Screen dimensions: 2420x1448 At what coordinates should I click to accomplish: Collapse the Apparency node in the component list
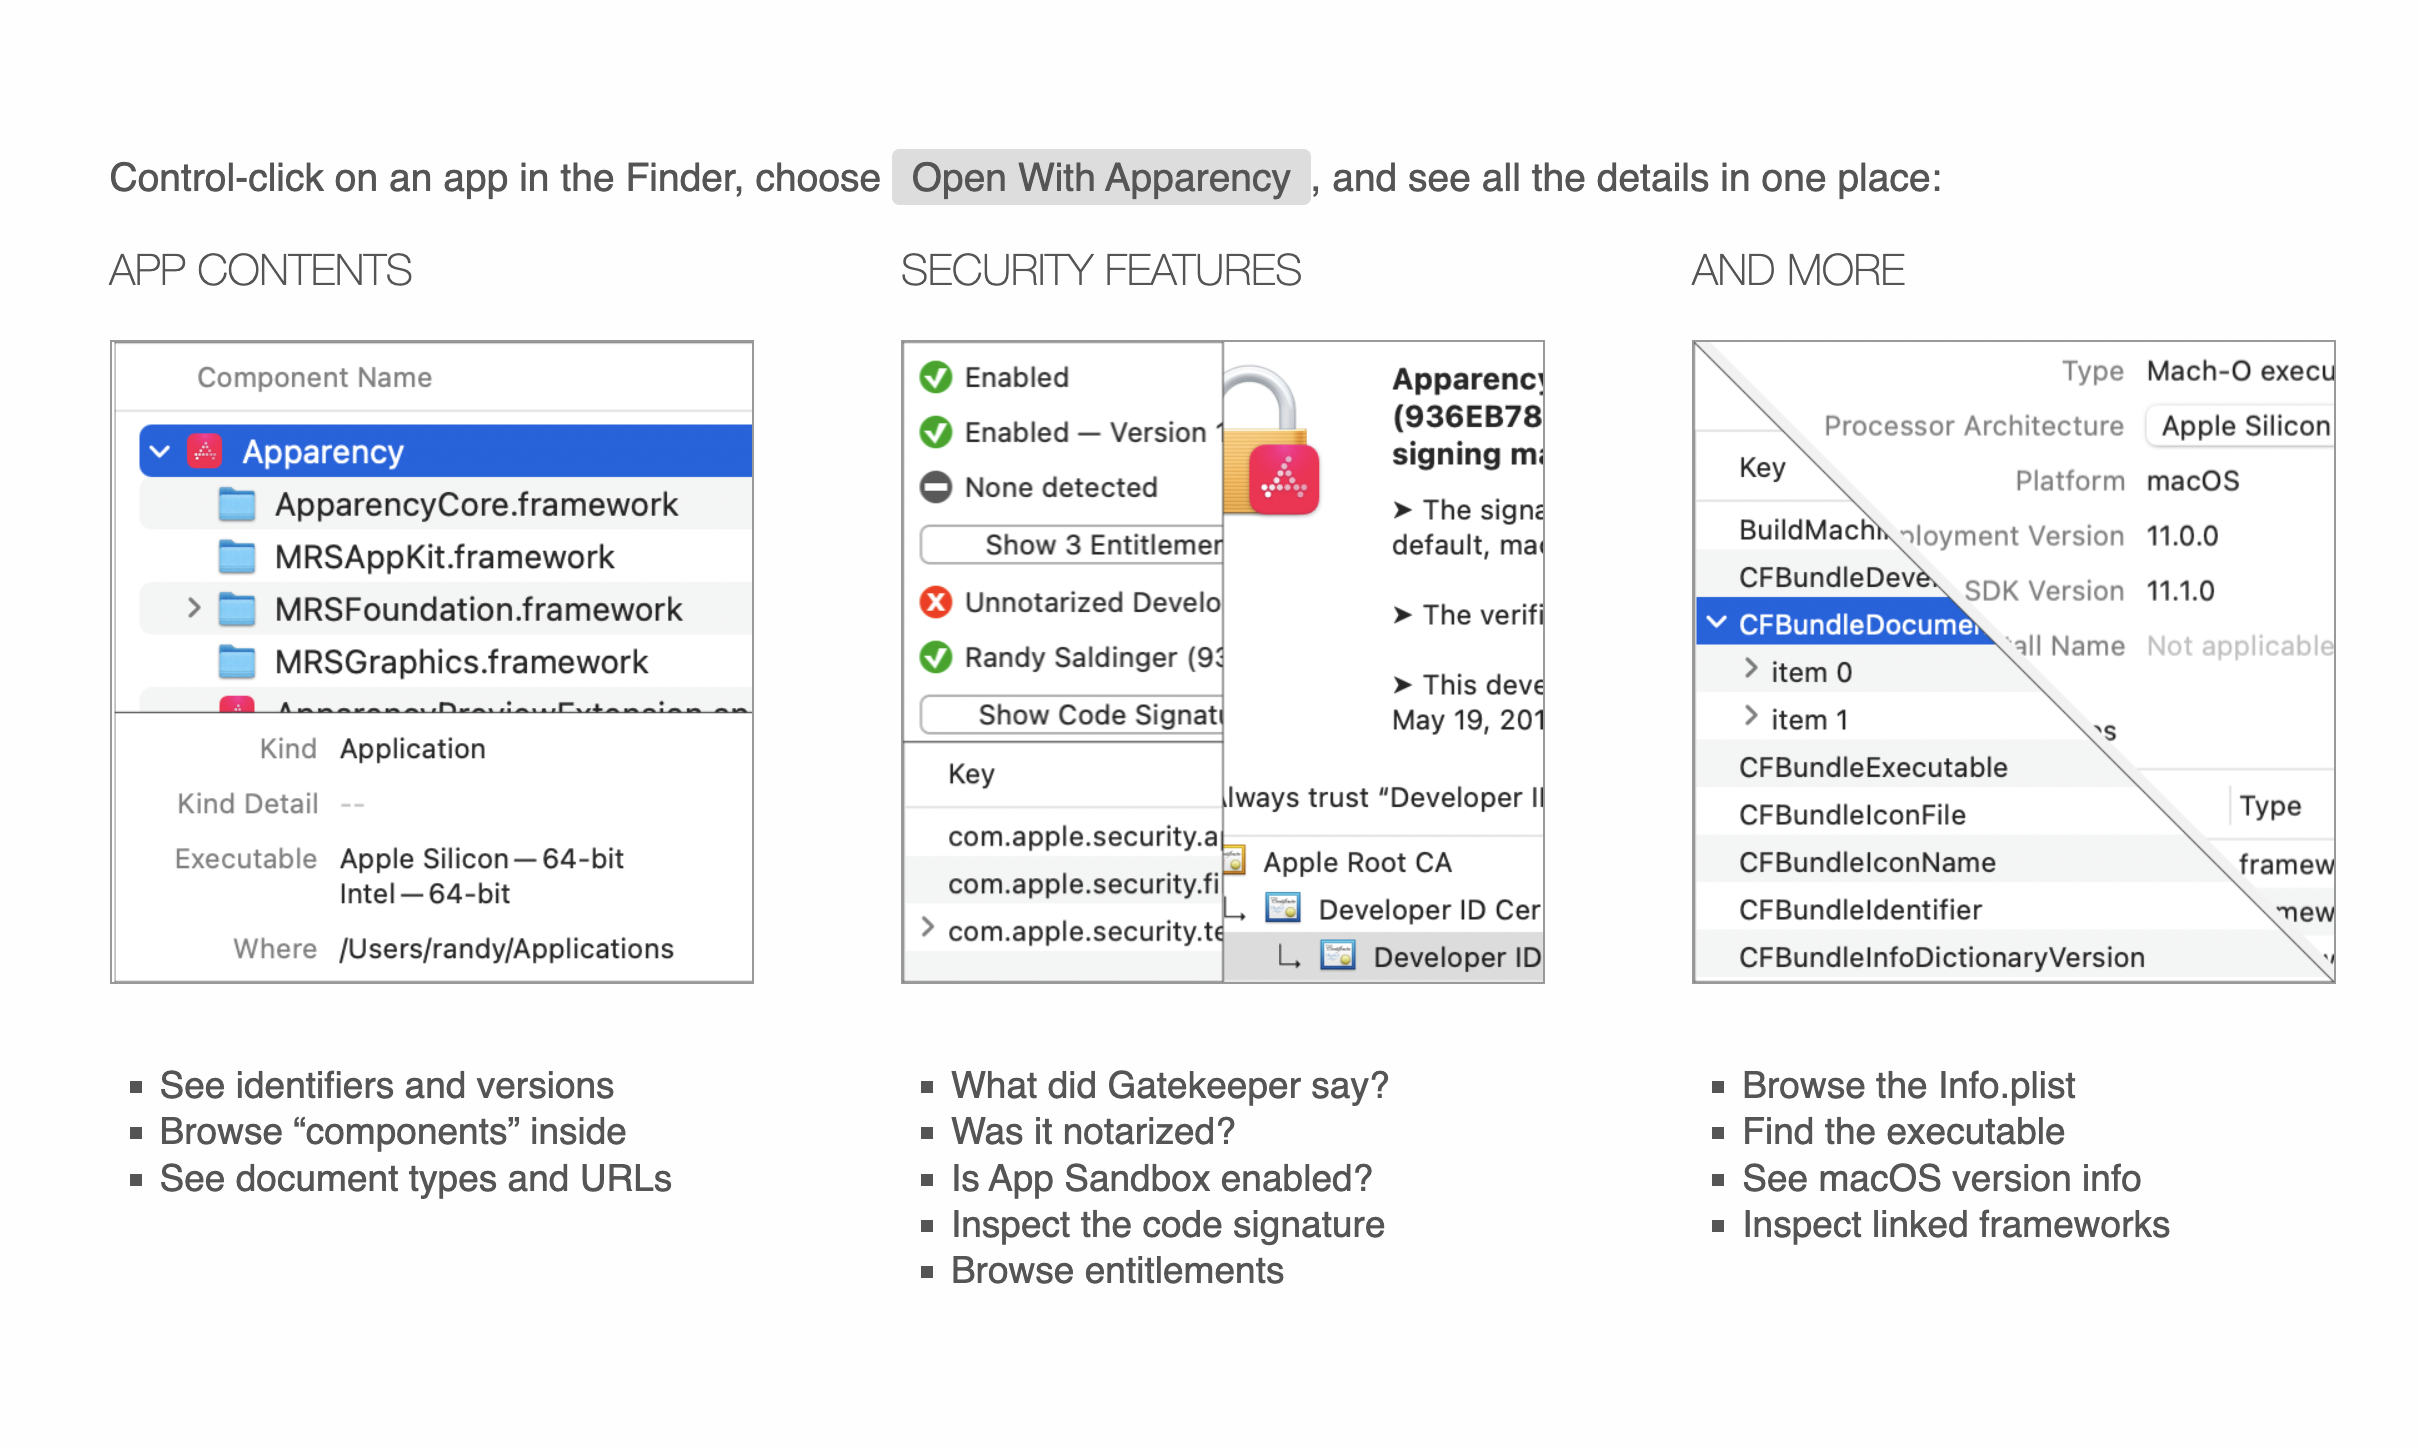point(158,451)
